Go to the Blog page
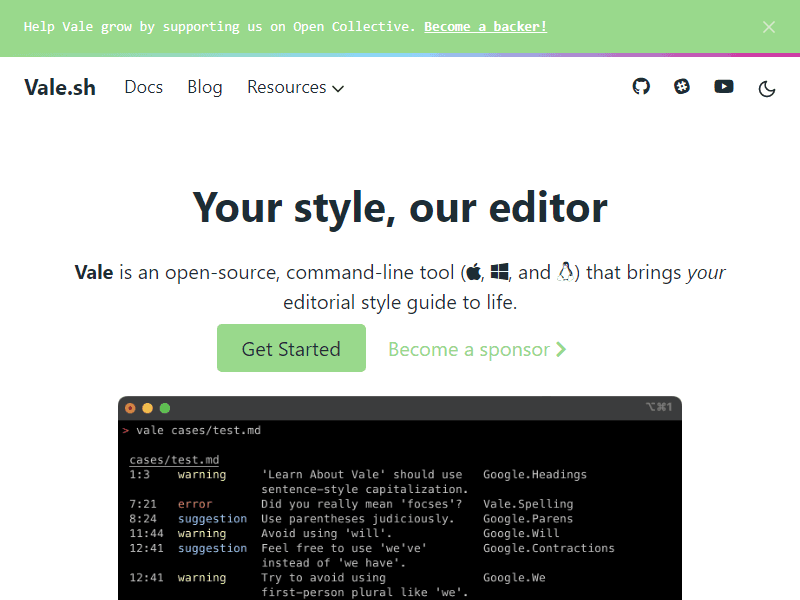The image size is (800, 600). 204,87
